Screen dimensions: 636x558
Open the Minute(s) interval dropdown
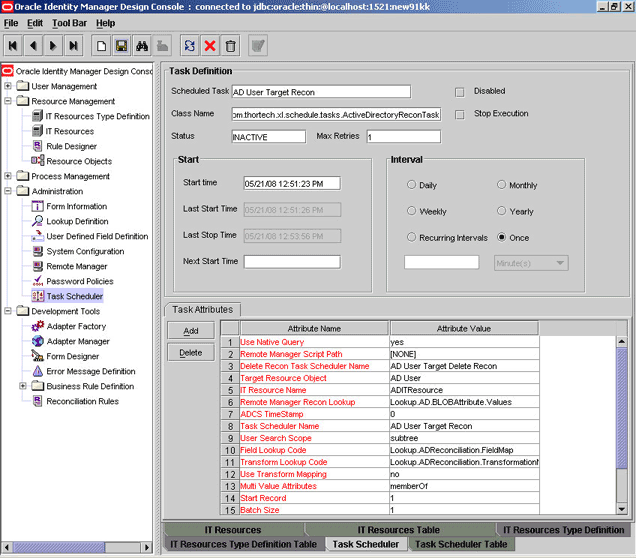[530, 263]
